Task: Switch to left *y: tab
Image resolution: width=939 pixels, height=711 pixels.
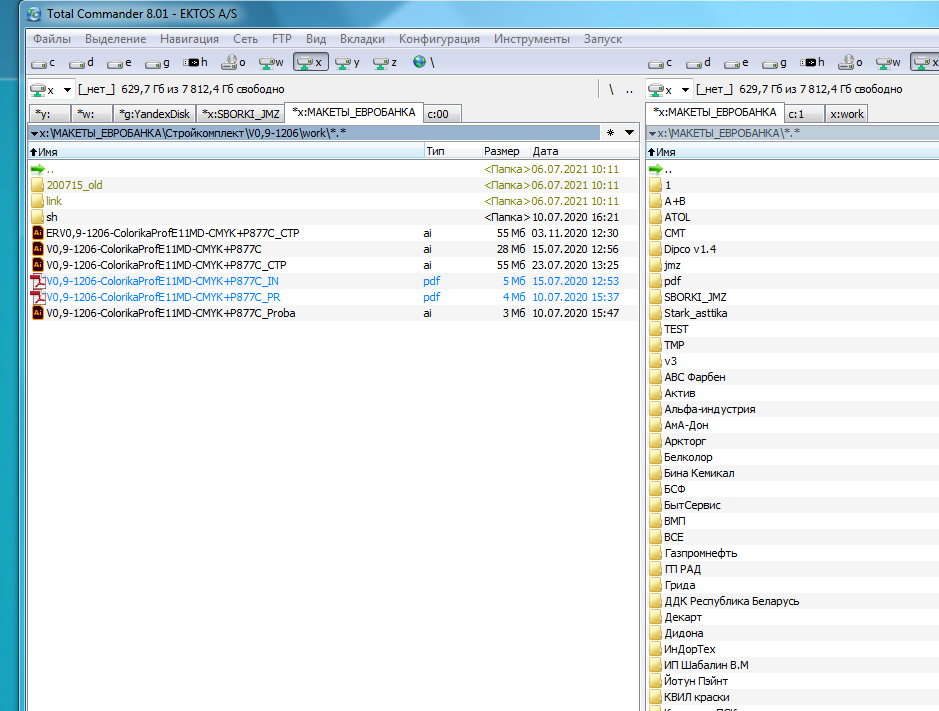Action: click(49, 114)
